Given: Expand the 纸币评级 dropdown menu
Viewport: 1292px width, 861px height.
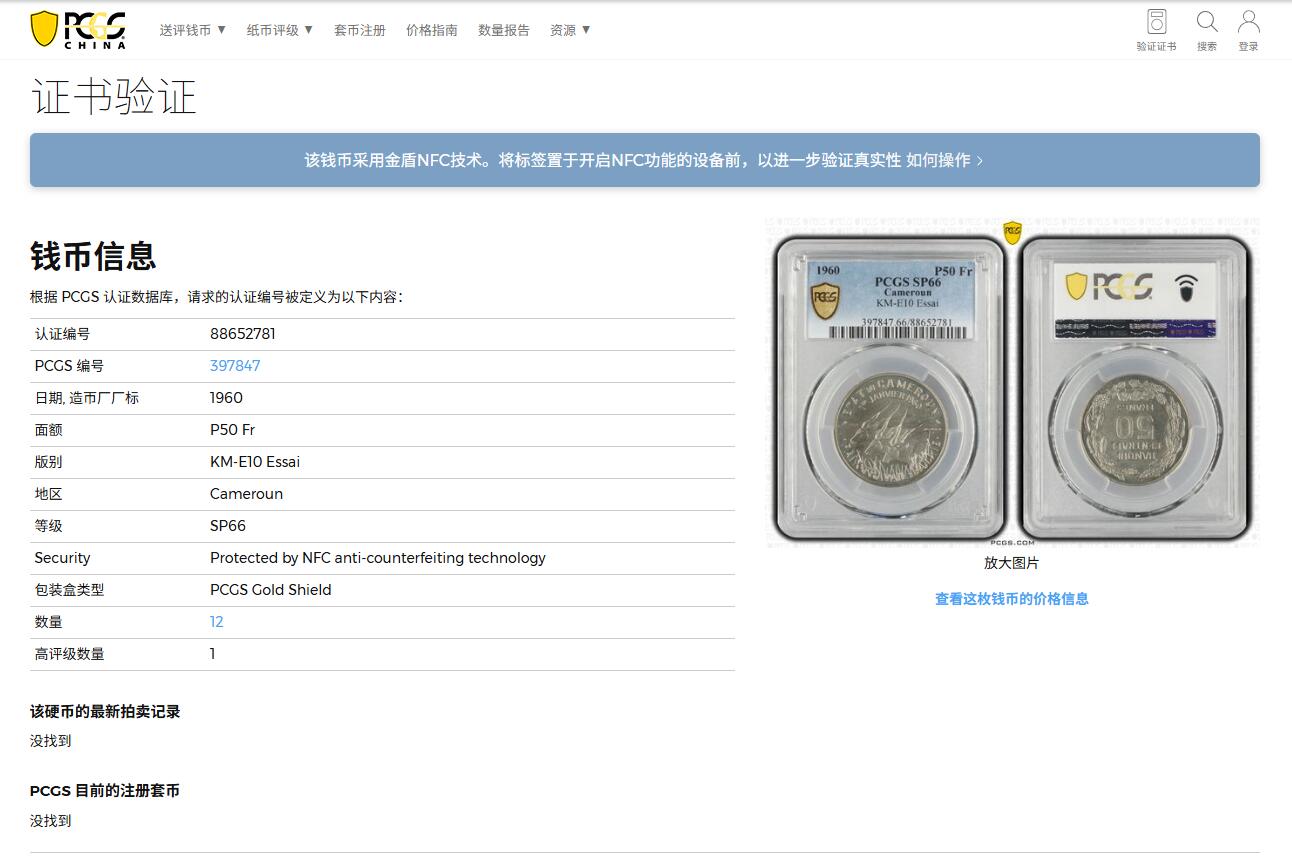Looking at the screenshot, I should point(280,30).
